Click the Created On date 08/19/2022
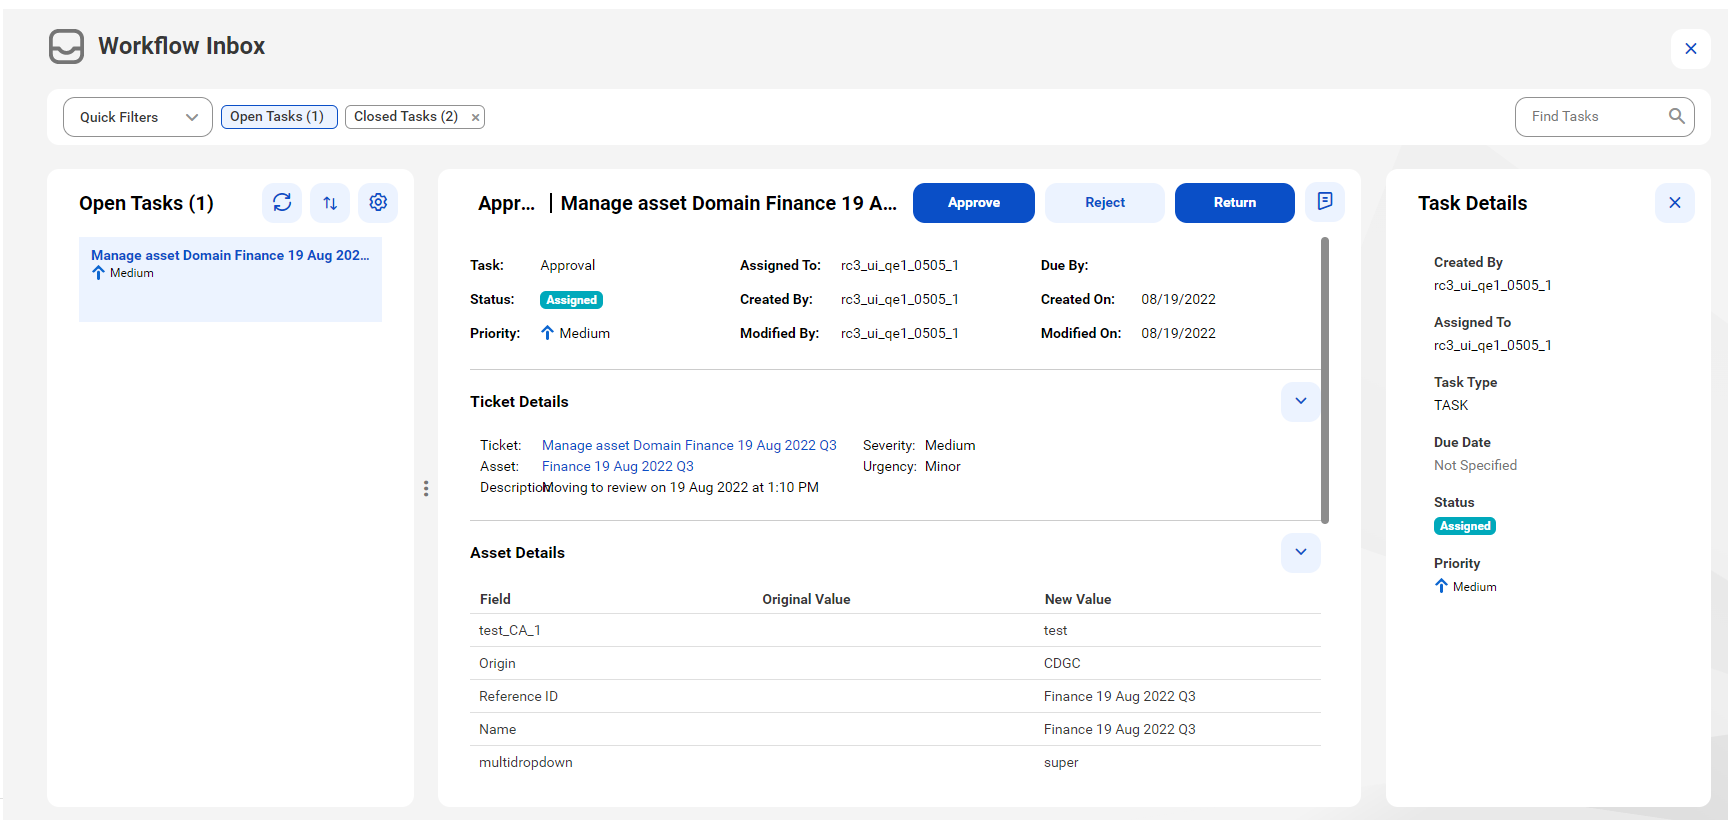 tap(1178, 299)
